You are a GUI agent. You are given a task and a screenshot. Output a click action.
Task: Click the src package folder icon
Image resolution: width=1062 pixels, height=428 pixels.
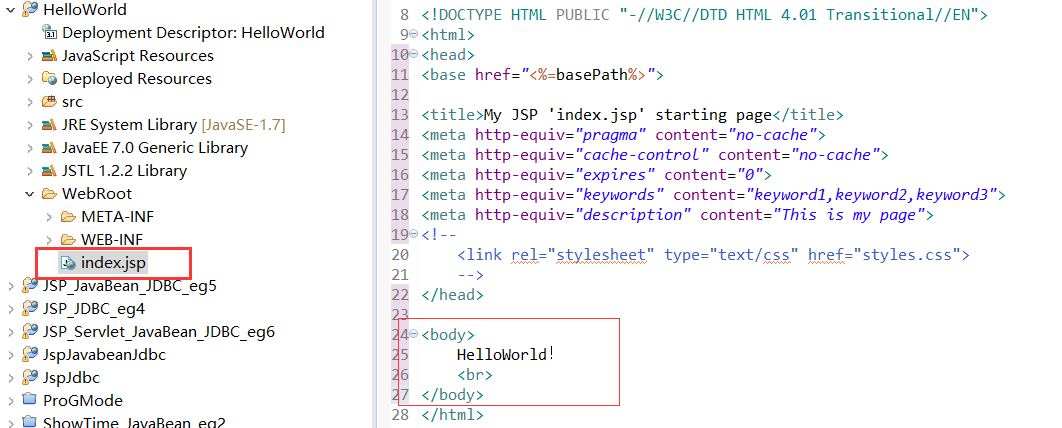(49, 102)
